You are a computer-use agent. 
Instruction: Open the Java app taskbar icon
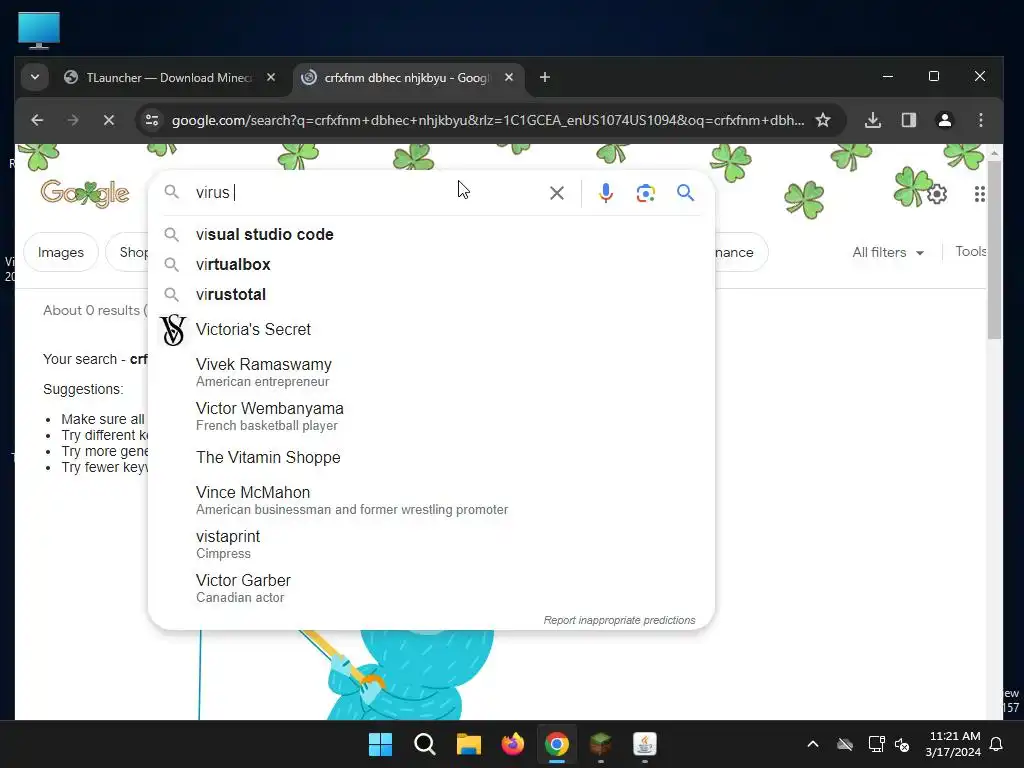point(645,744)
